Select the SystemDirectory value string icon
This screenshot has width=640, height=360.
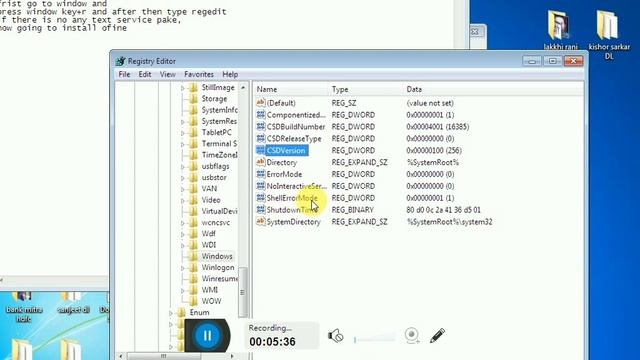(x=260, y=222)
